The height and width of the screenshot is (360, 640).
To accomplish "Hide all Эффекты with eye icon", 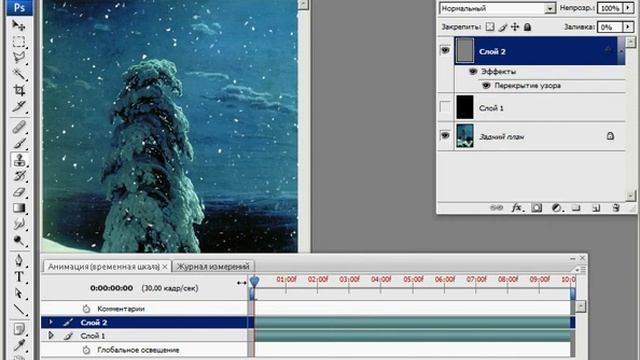I will tap(473, 71).
